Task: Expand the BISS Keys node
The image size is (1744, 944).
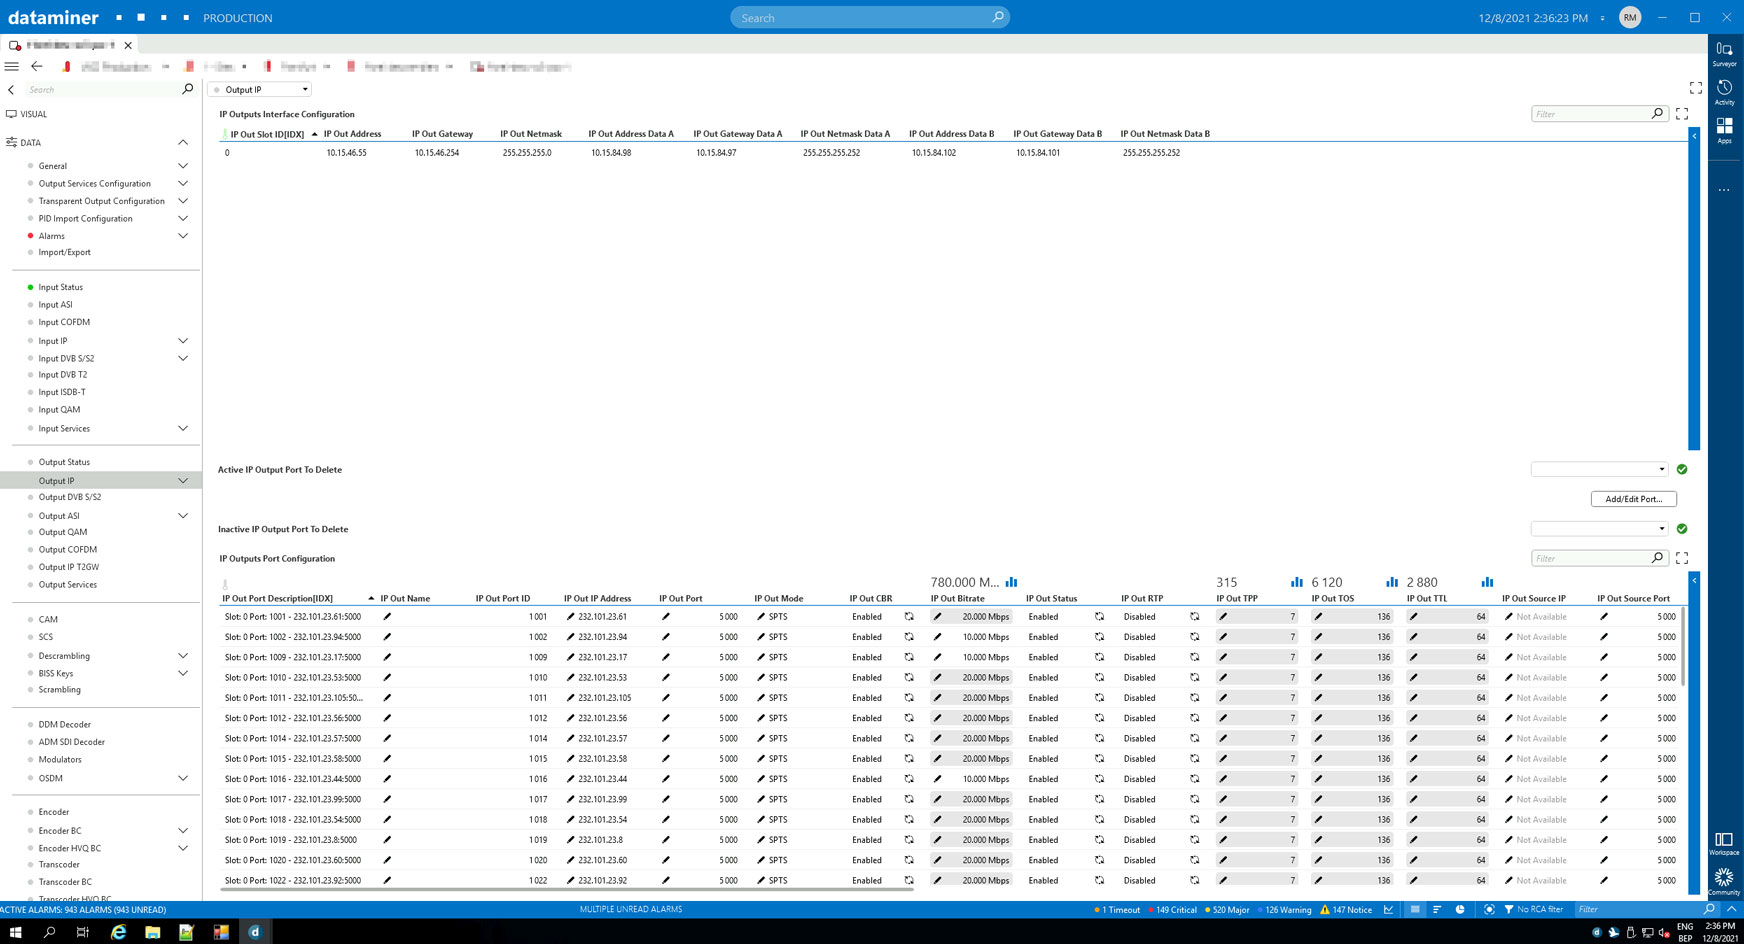Action: pos(183,673)
